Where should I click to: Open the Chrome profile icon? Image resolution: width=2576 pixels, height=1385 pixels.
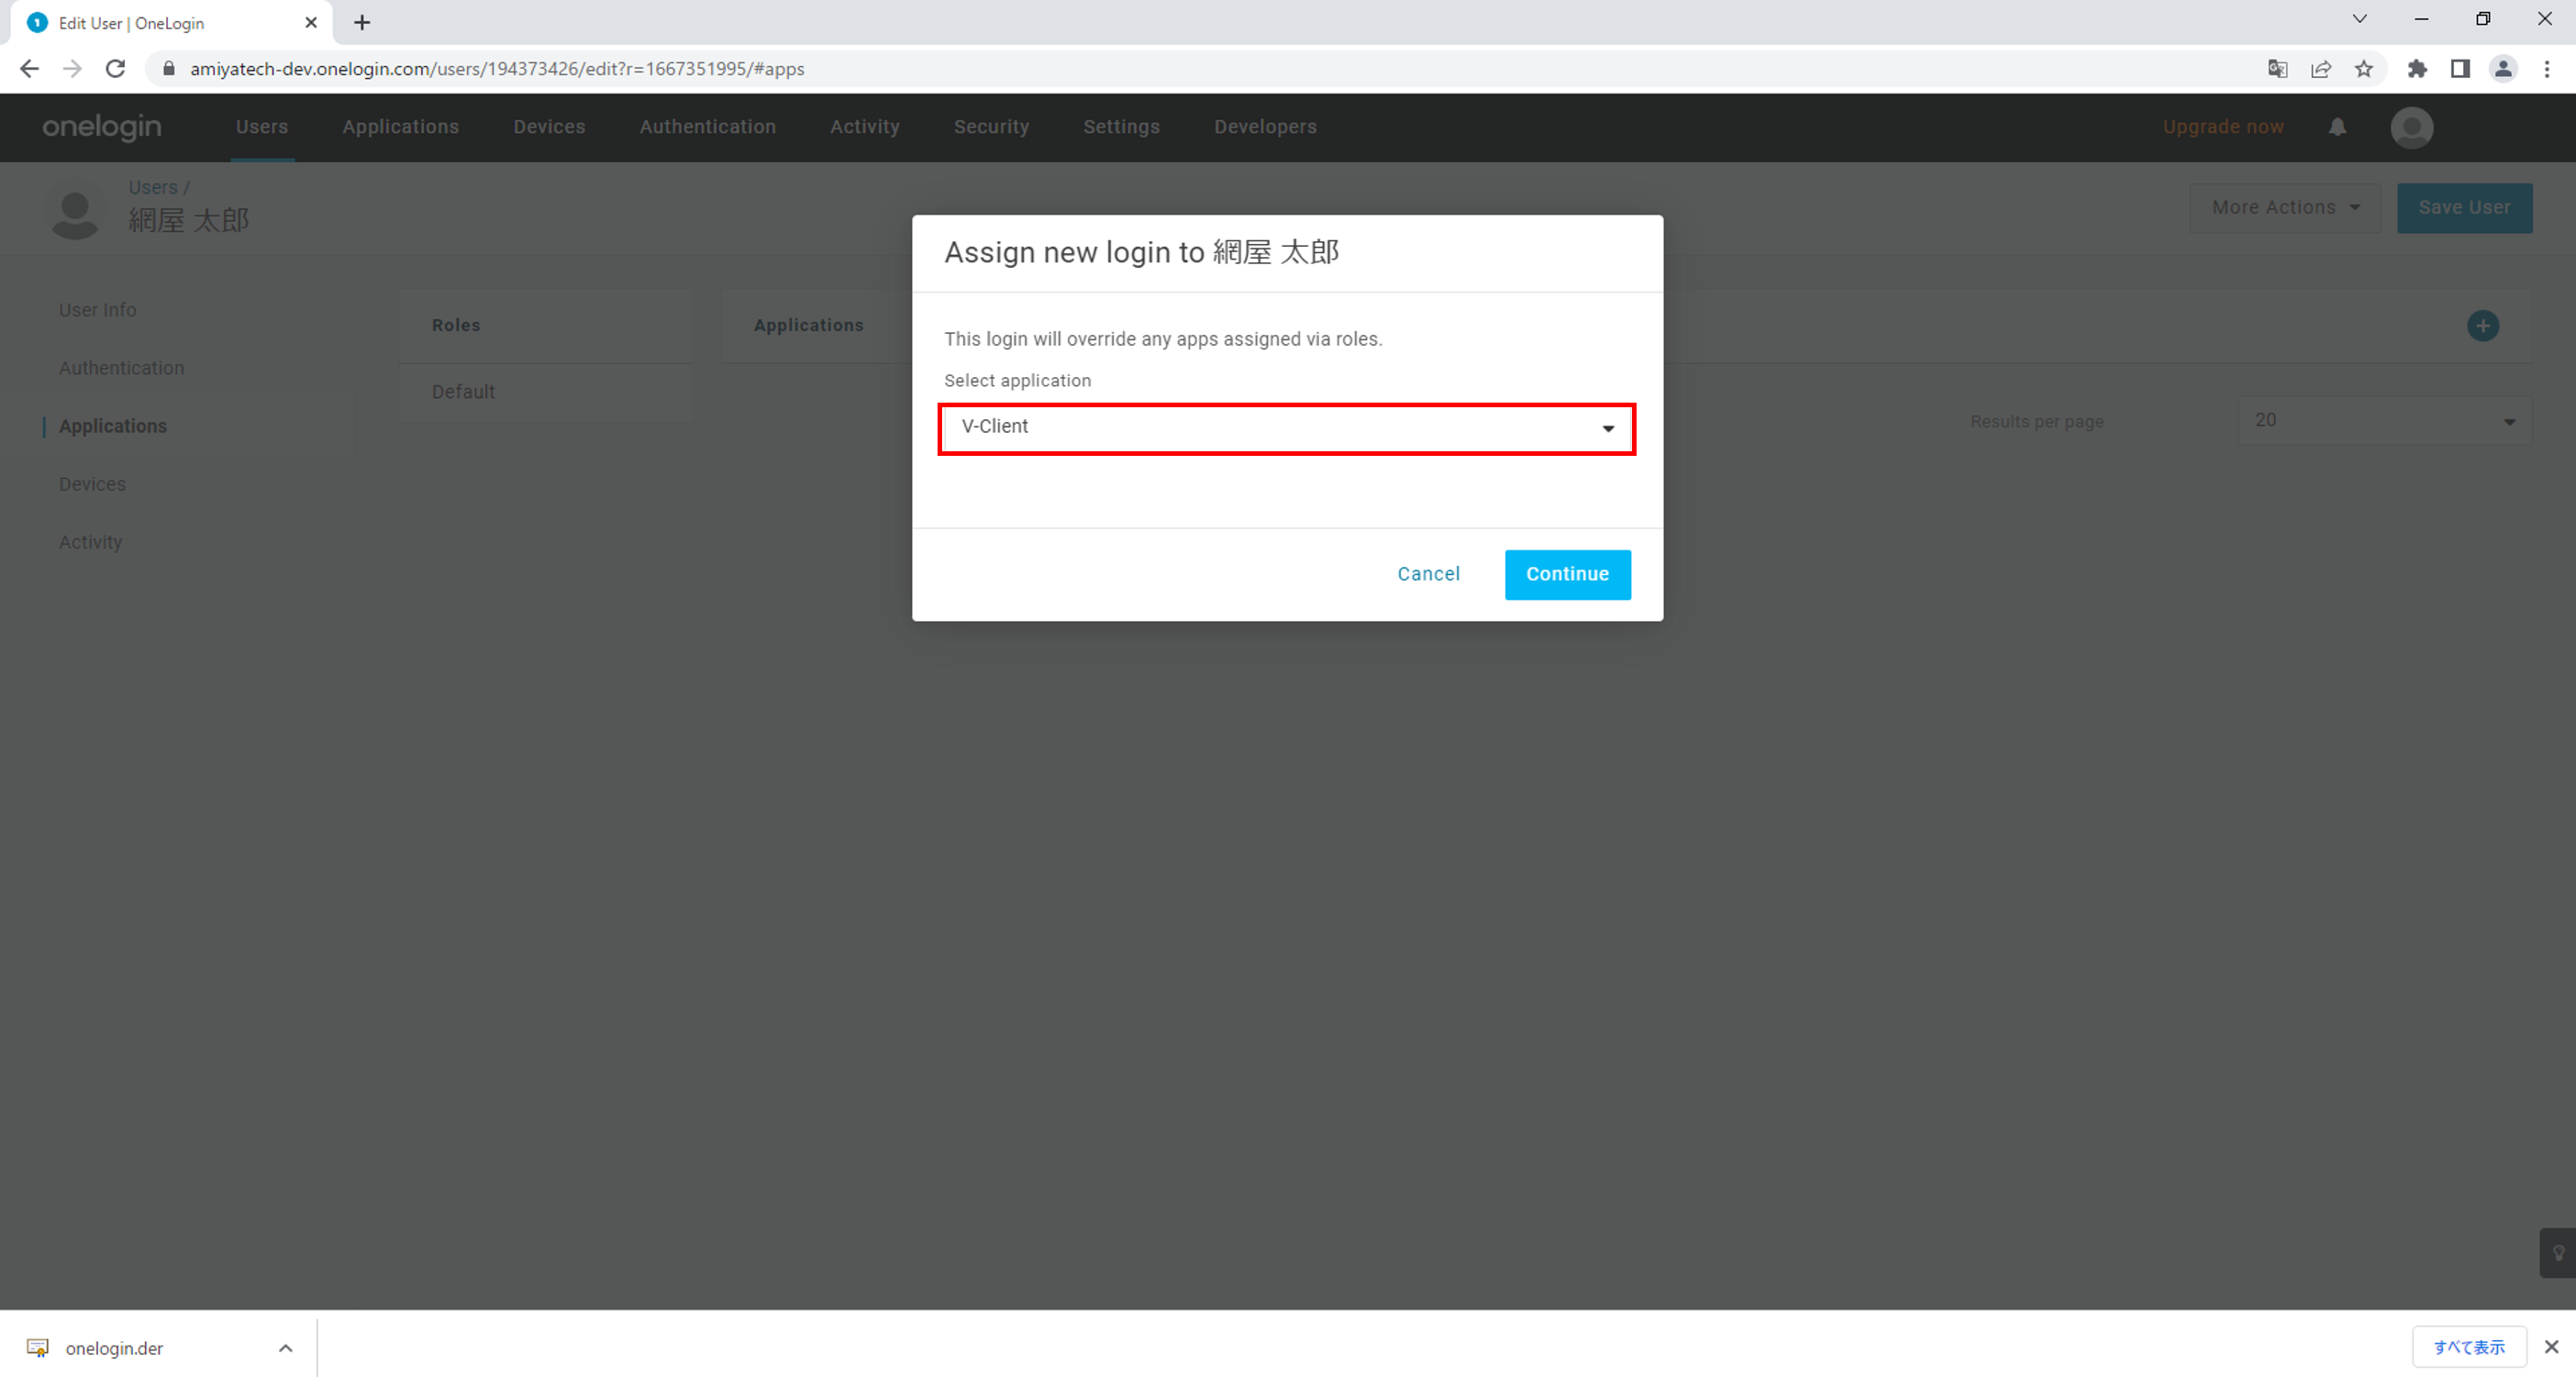(2503, 68)
